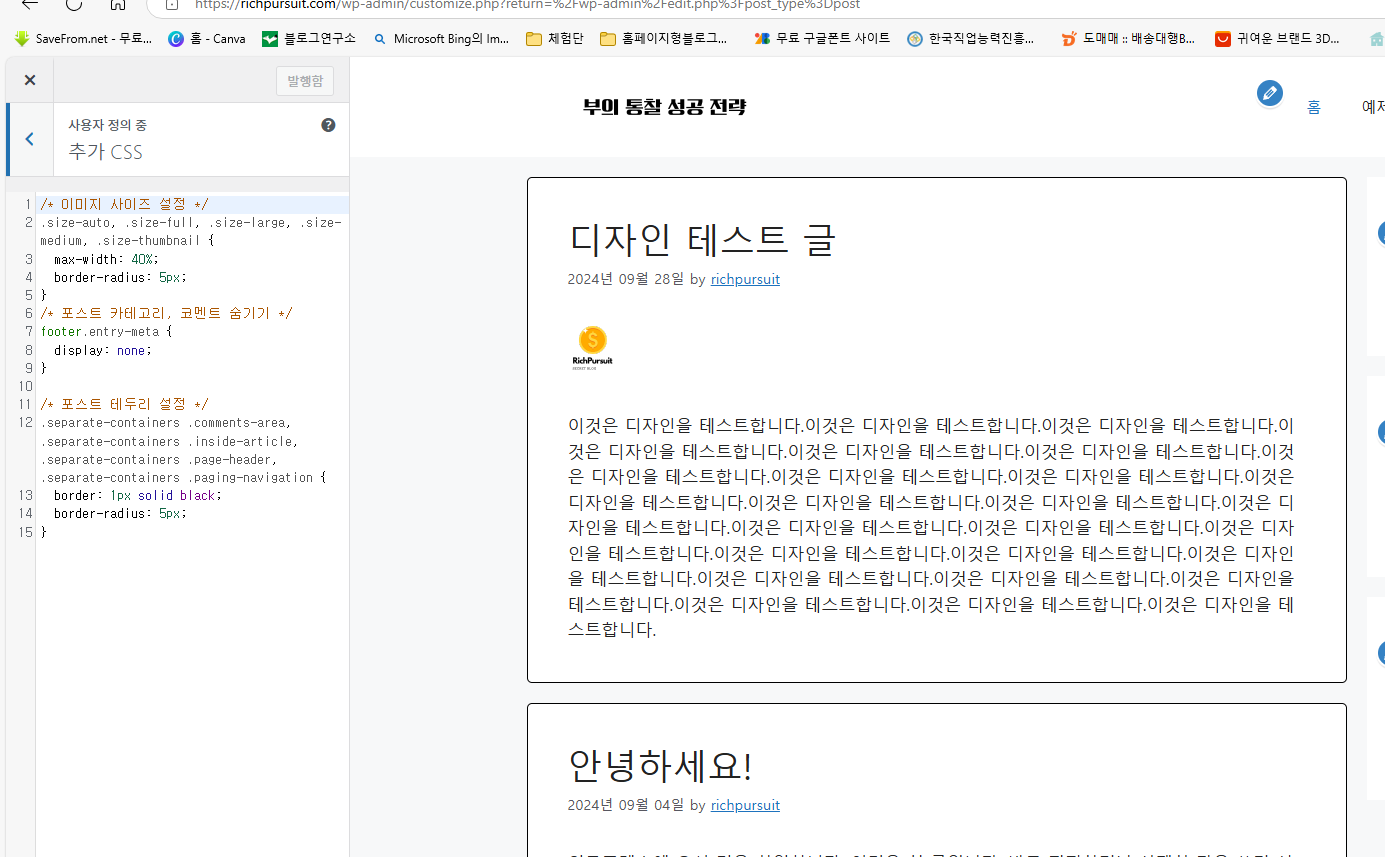Click the 추가 CSS section title

pos(105,152)
